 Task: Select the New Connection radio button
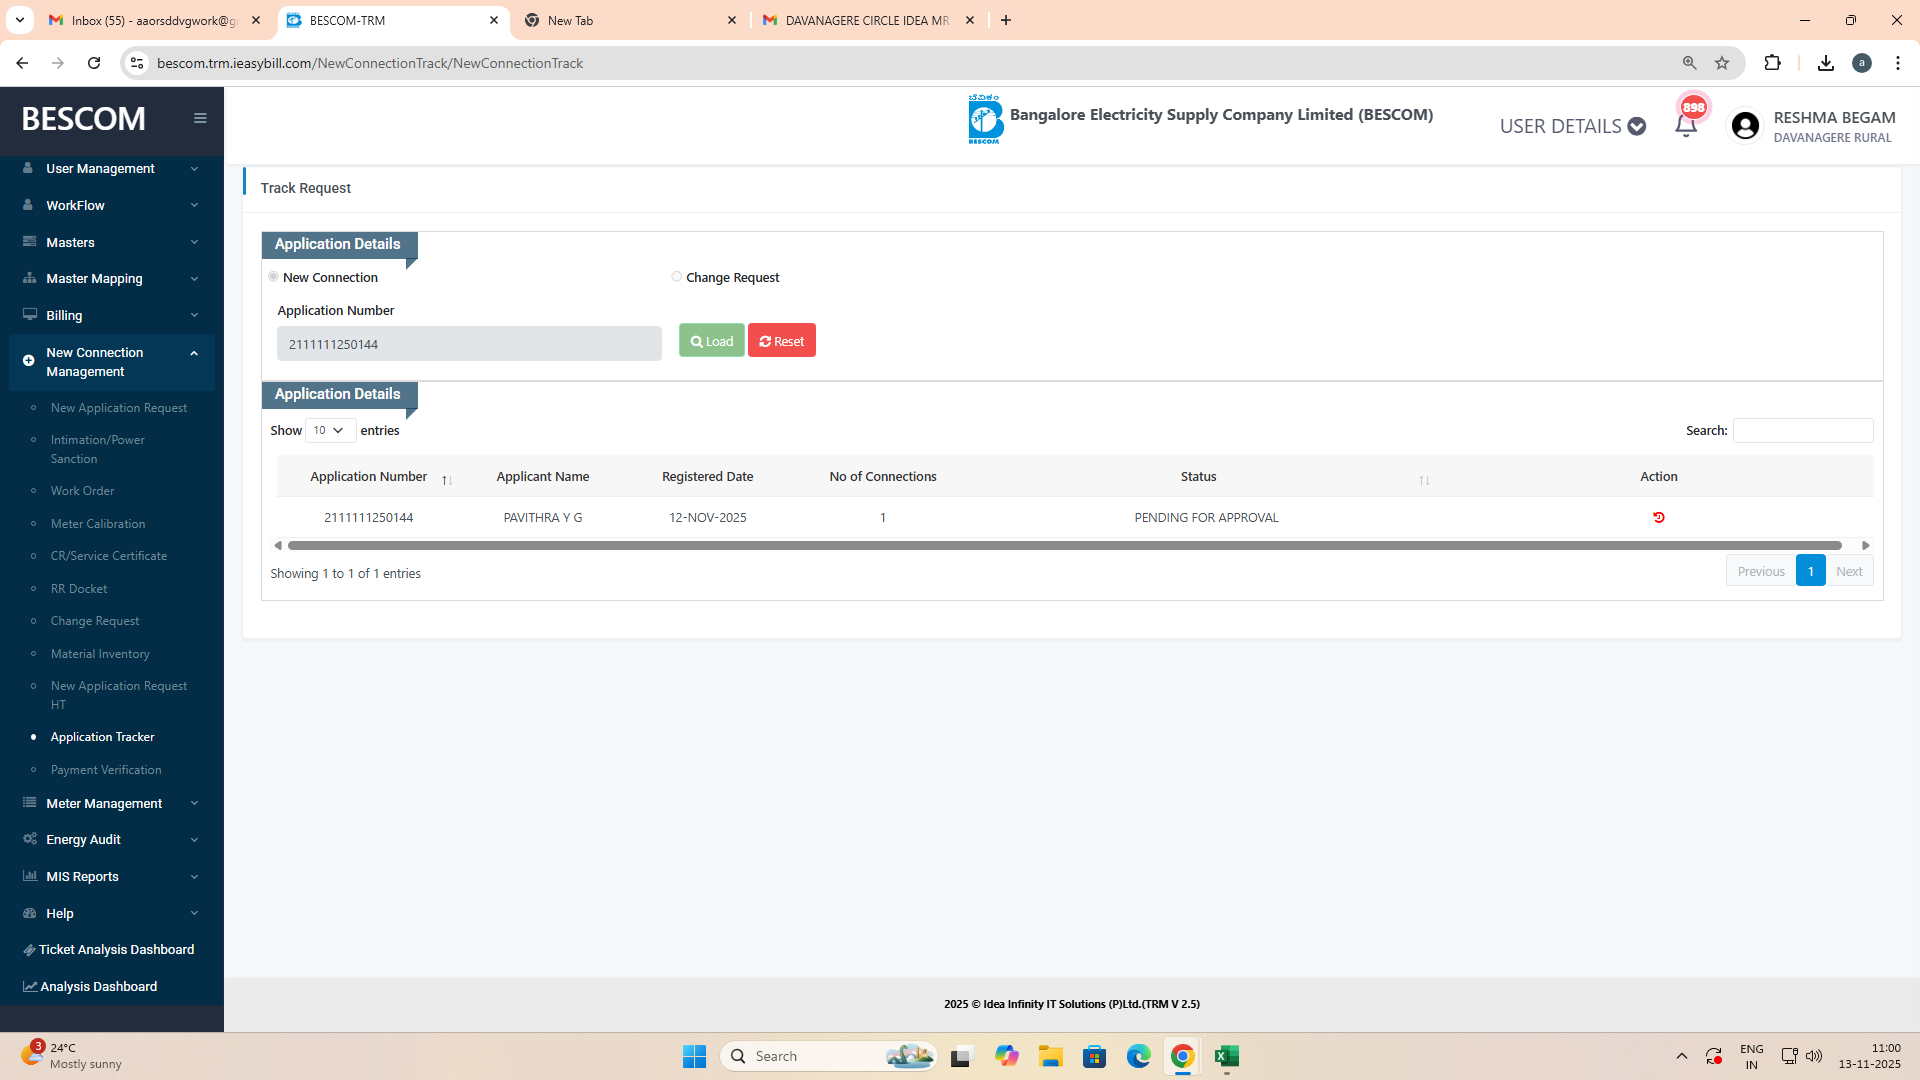coord(273,277)
